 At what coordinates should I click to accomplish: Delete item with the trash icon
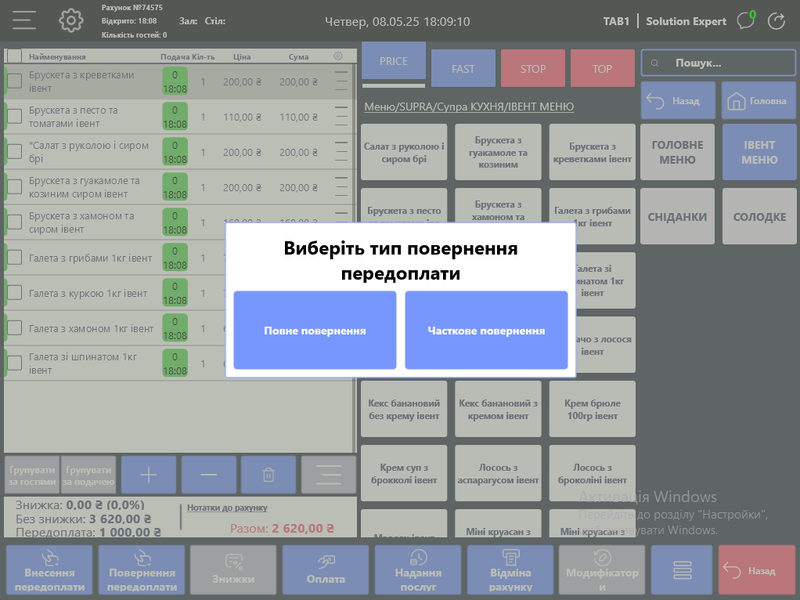pos(268,474)
